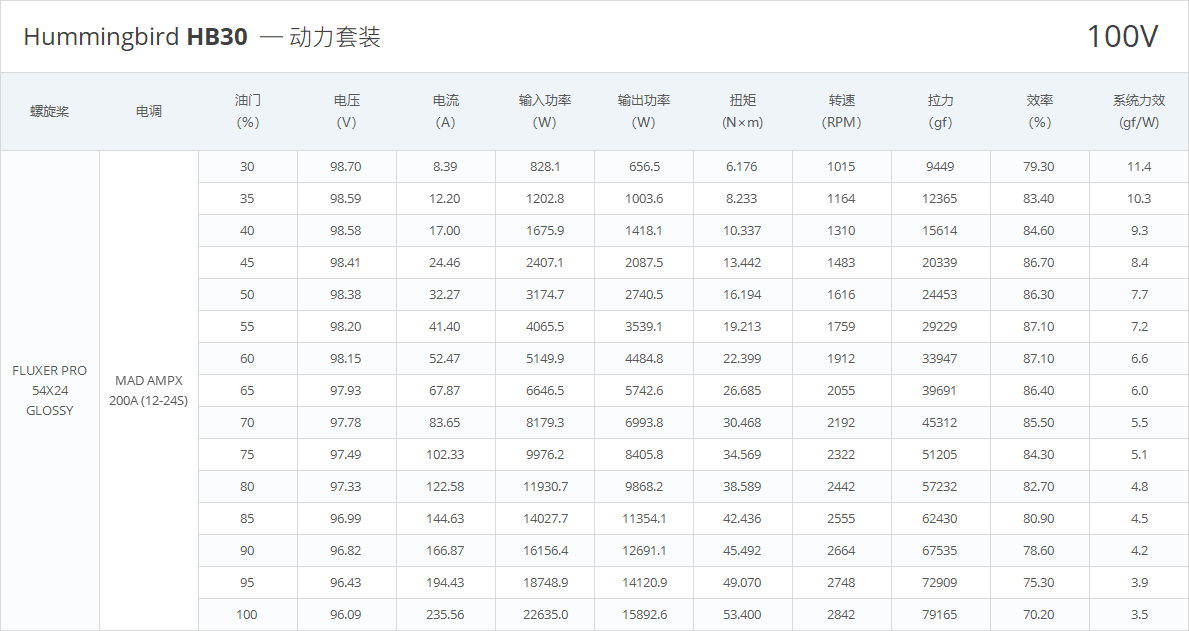Click thrust value 79165
The width and height of the screenshot is (1189, 631).
(x=940, y=614)
